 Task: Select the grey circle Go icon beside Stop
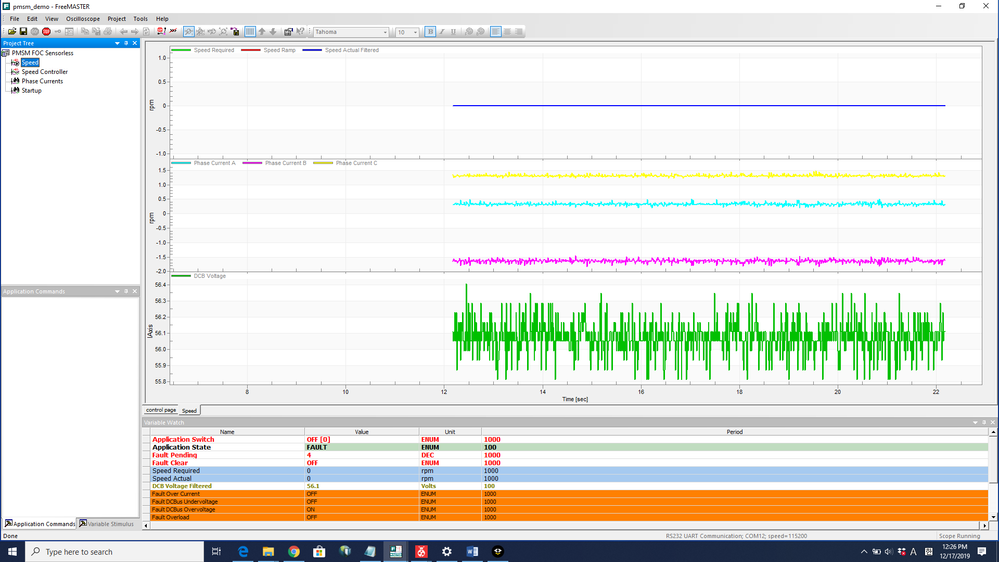point(34,31)
